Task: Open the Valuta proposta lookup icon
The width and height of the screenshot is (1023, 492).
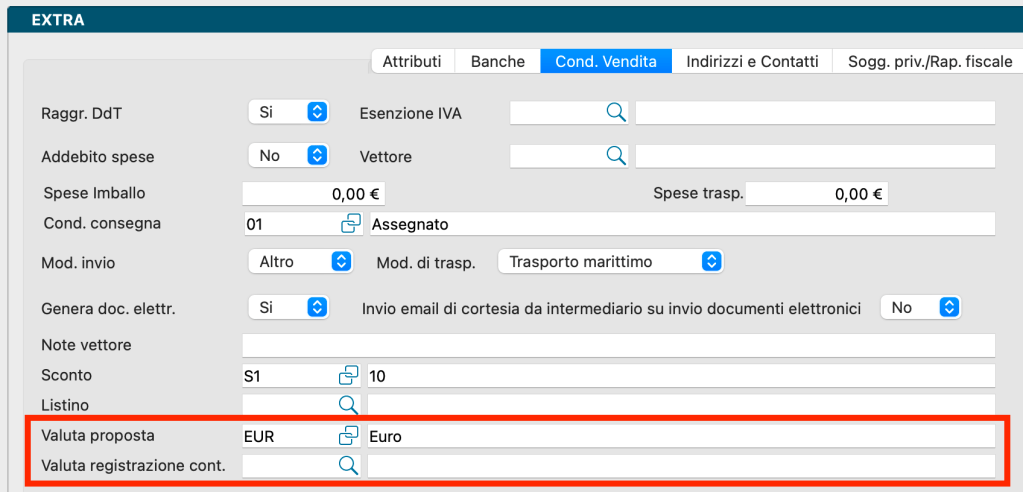Action: click(x=348, y=436)
